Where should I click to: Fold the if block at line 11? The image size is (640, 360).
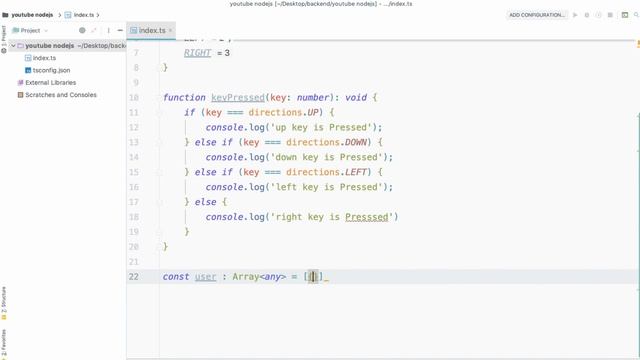[160, 113]
